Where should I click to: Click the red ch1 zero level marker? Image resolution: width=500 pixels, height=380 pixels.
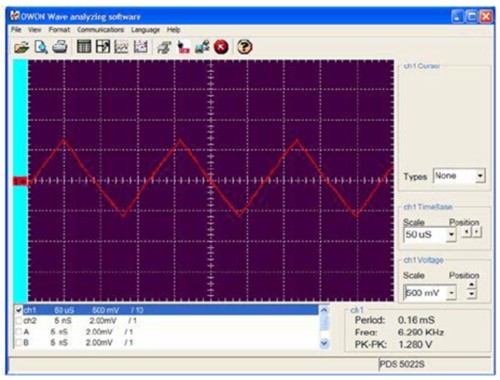click(20, 181)
